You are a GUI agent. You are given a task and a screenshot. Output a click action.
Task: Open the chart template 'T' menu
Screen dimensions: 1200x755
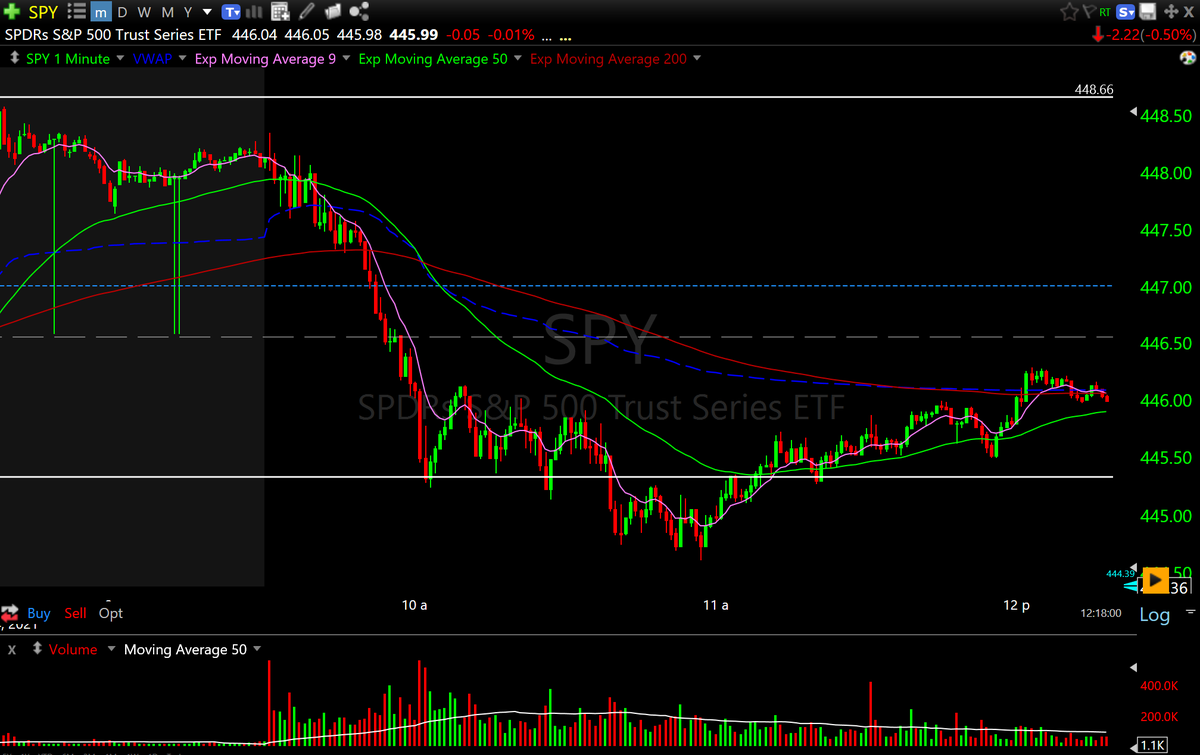[x=232, y=12]
